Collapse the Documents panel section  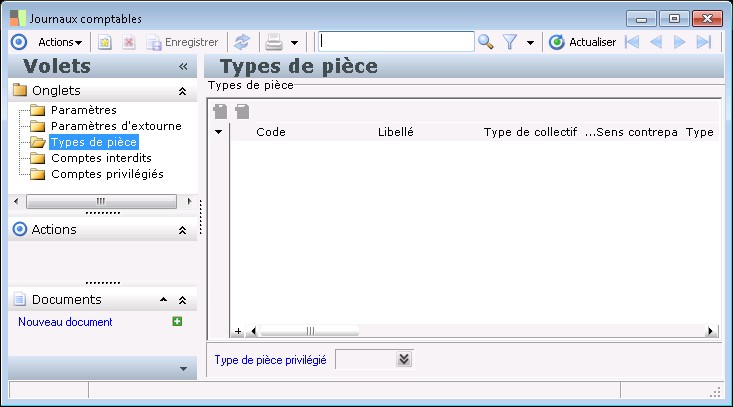point(182,300)
